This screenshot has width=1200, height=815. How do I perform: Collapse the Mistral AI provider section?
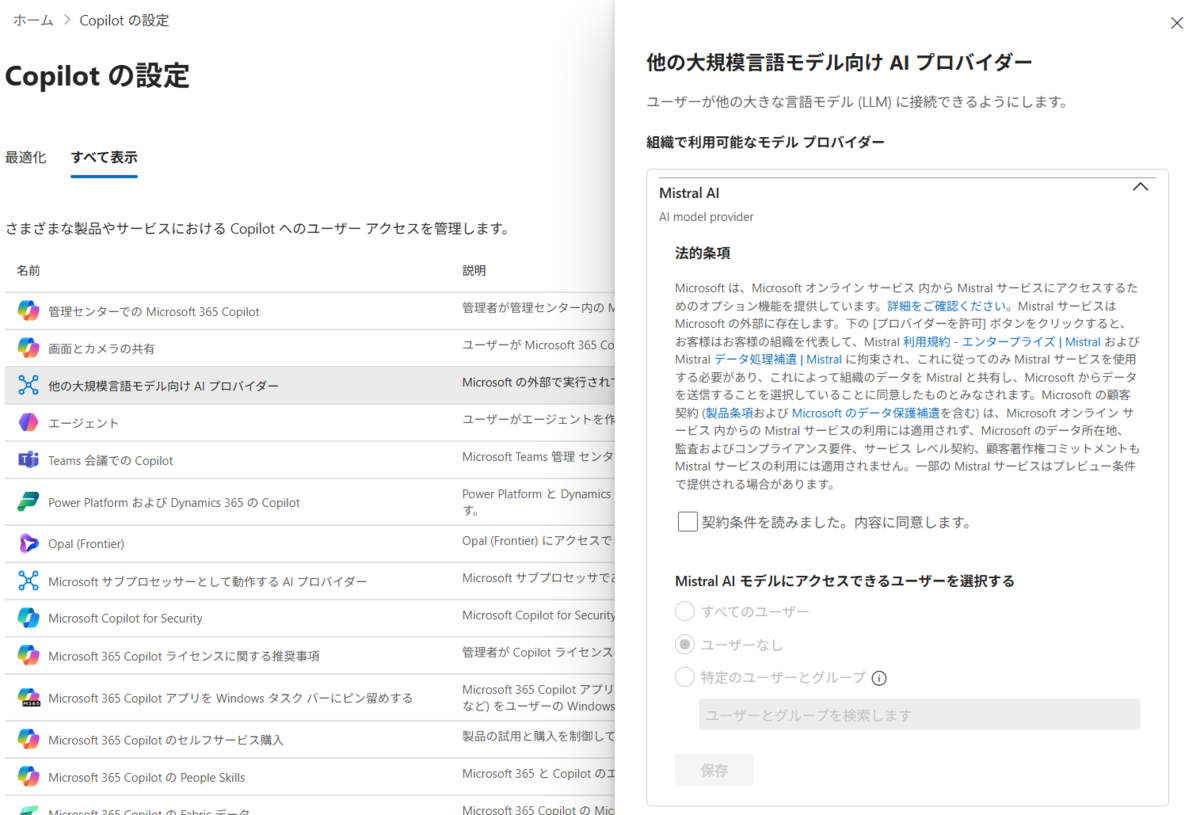[x=1140, y=187]
